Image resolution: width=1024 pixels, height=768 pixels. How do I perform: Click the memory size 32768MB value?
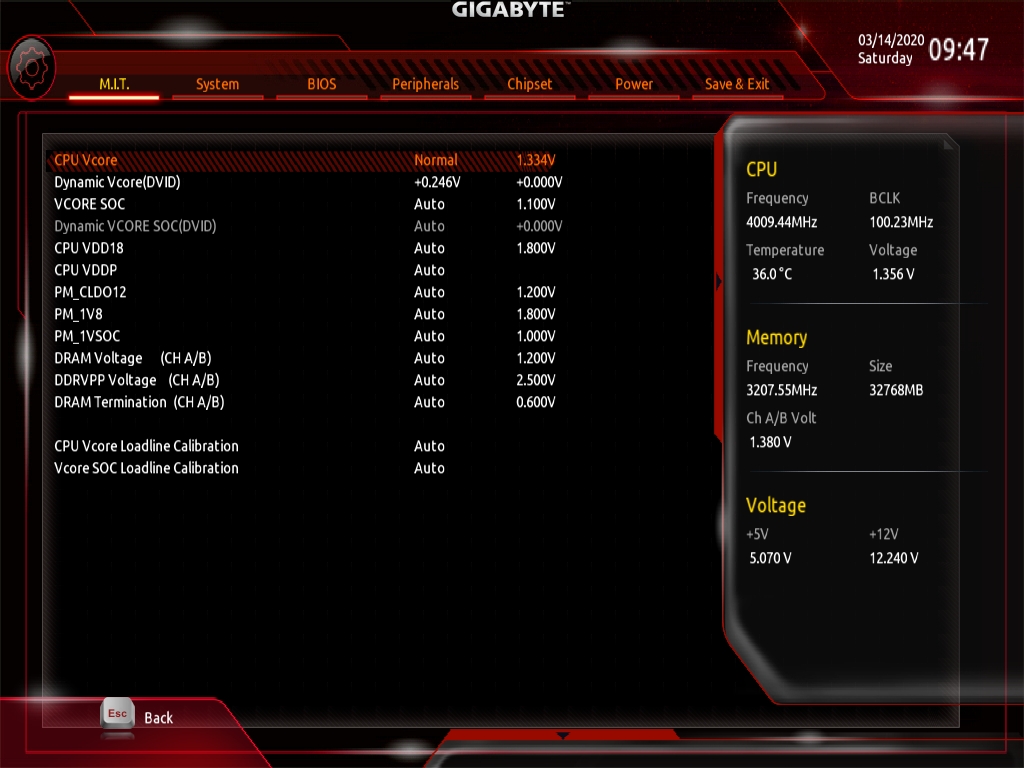click(896, 390)
